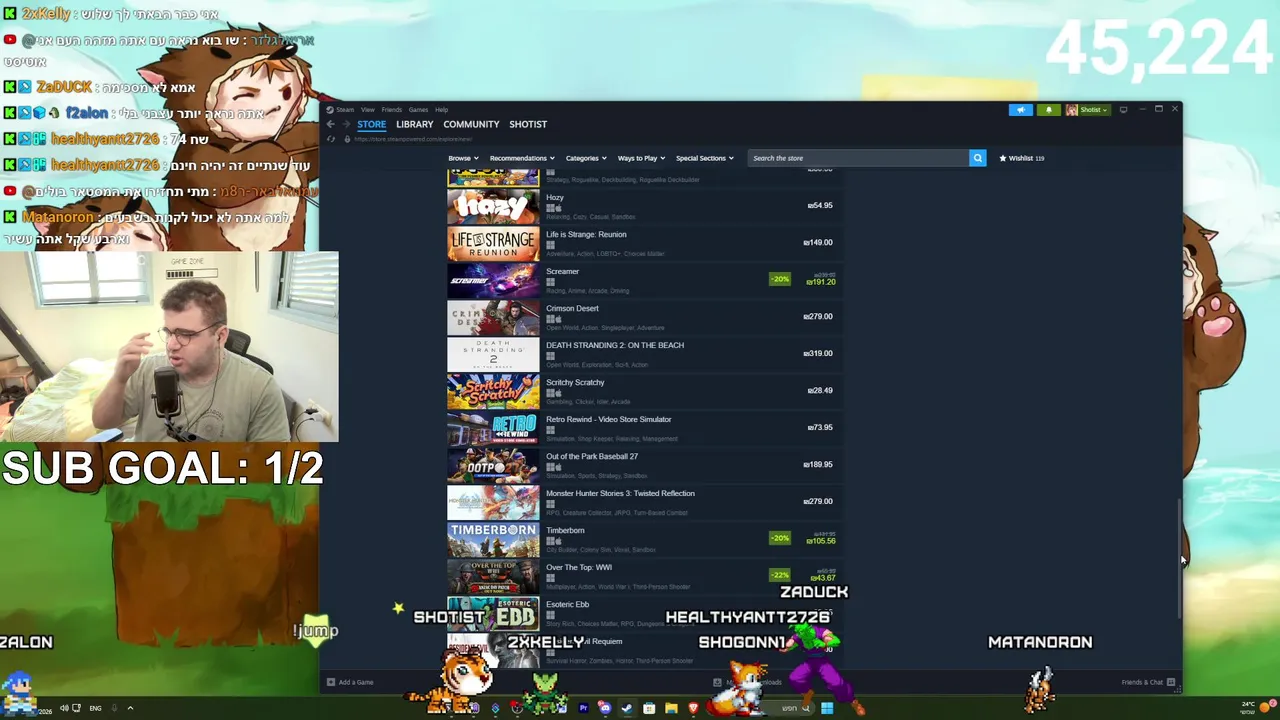The height and width of the screenshot is (720, 1280).
Task: Click the network tray icon
Action: click(76, 708)
